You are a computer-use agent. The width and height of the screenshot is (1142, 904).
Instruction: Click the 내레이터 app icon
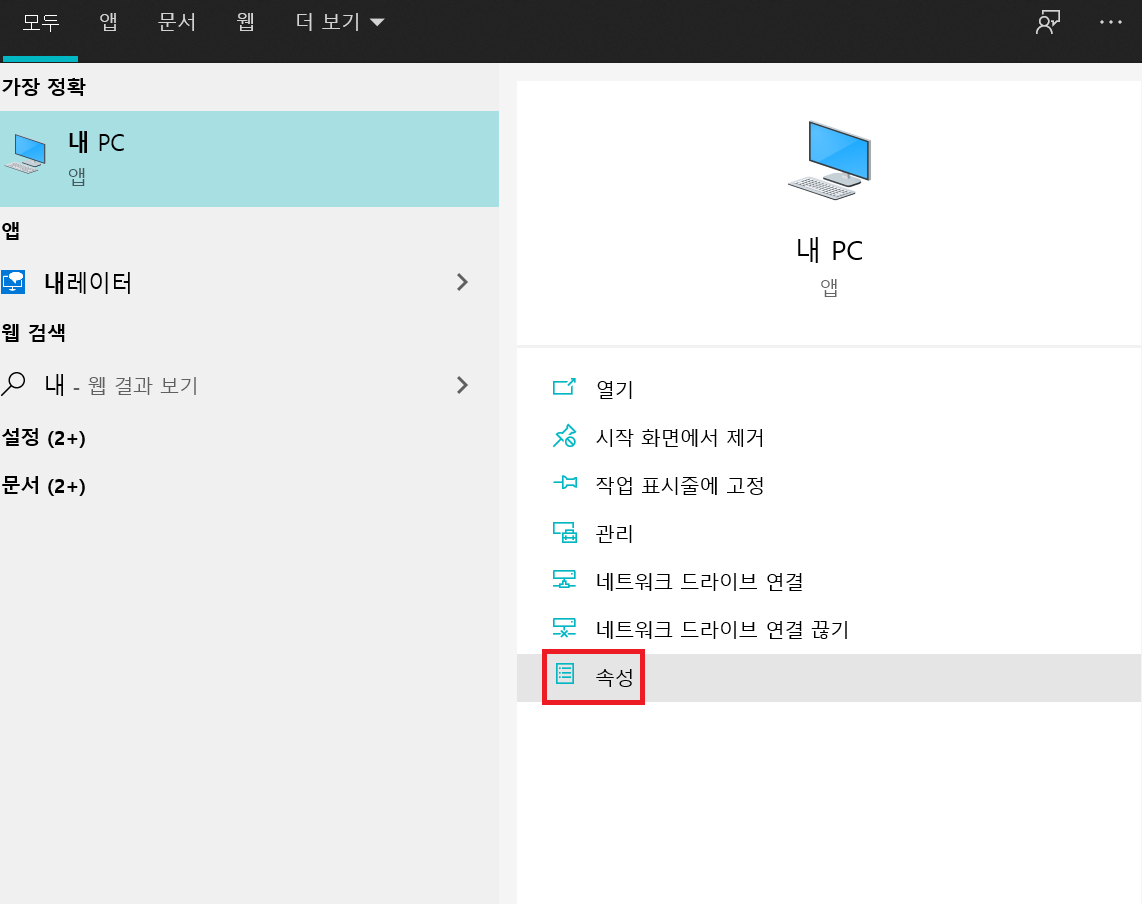pyautogui.click(x=13, y=282)
